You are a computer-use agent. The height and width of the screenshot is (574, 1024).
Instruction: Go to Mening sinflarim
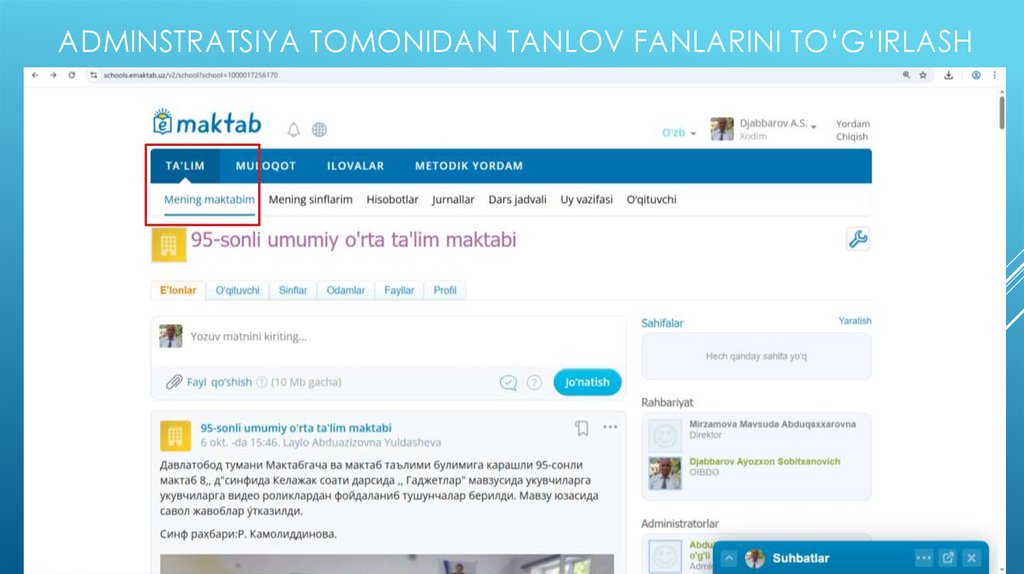310,200
